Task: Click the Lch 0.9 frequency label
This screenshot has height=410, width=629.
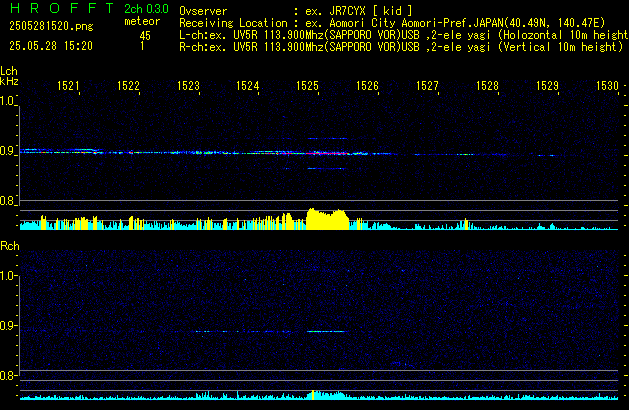Action: (7, 151)
